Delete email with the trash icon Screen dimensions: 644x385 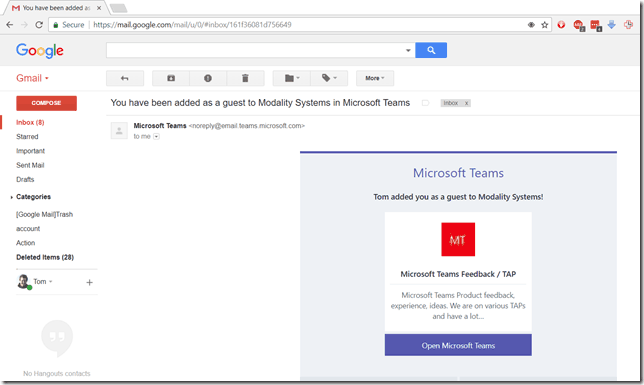point(245,78)
